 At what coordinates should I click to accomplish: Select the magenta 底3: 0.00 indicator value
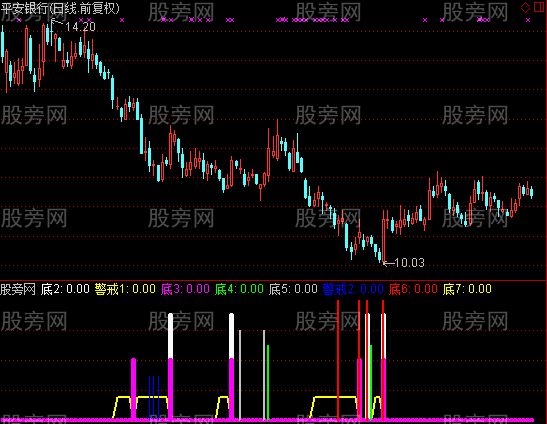(x=185, y=289)
